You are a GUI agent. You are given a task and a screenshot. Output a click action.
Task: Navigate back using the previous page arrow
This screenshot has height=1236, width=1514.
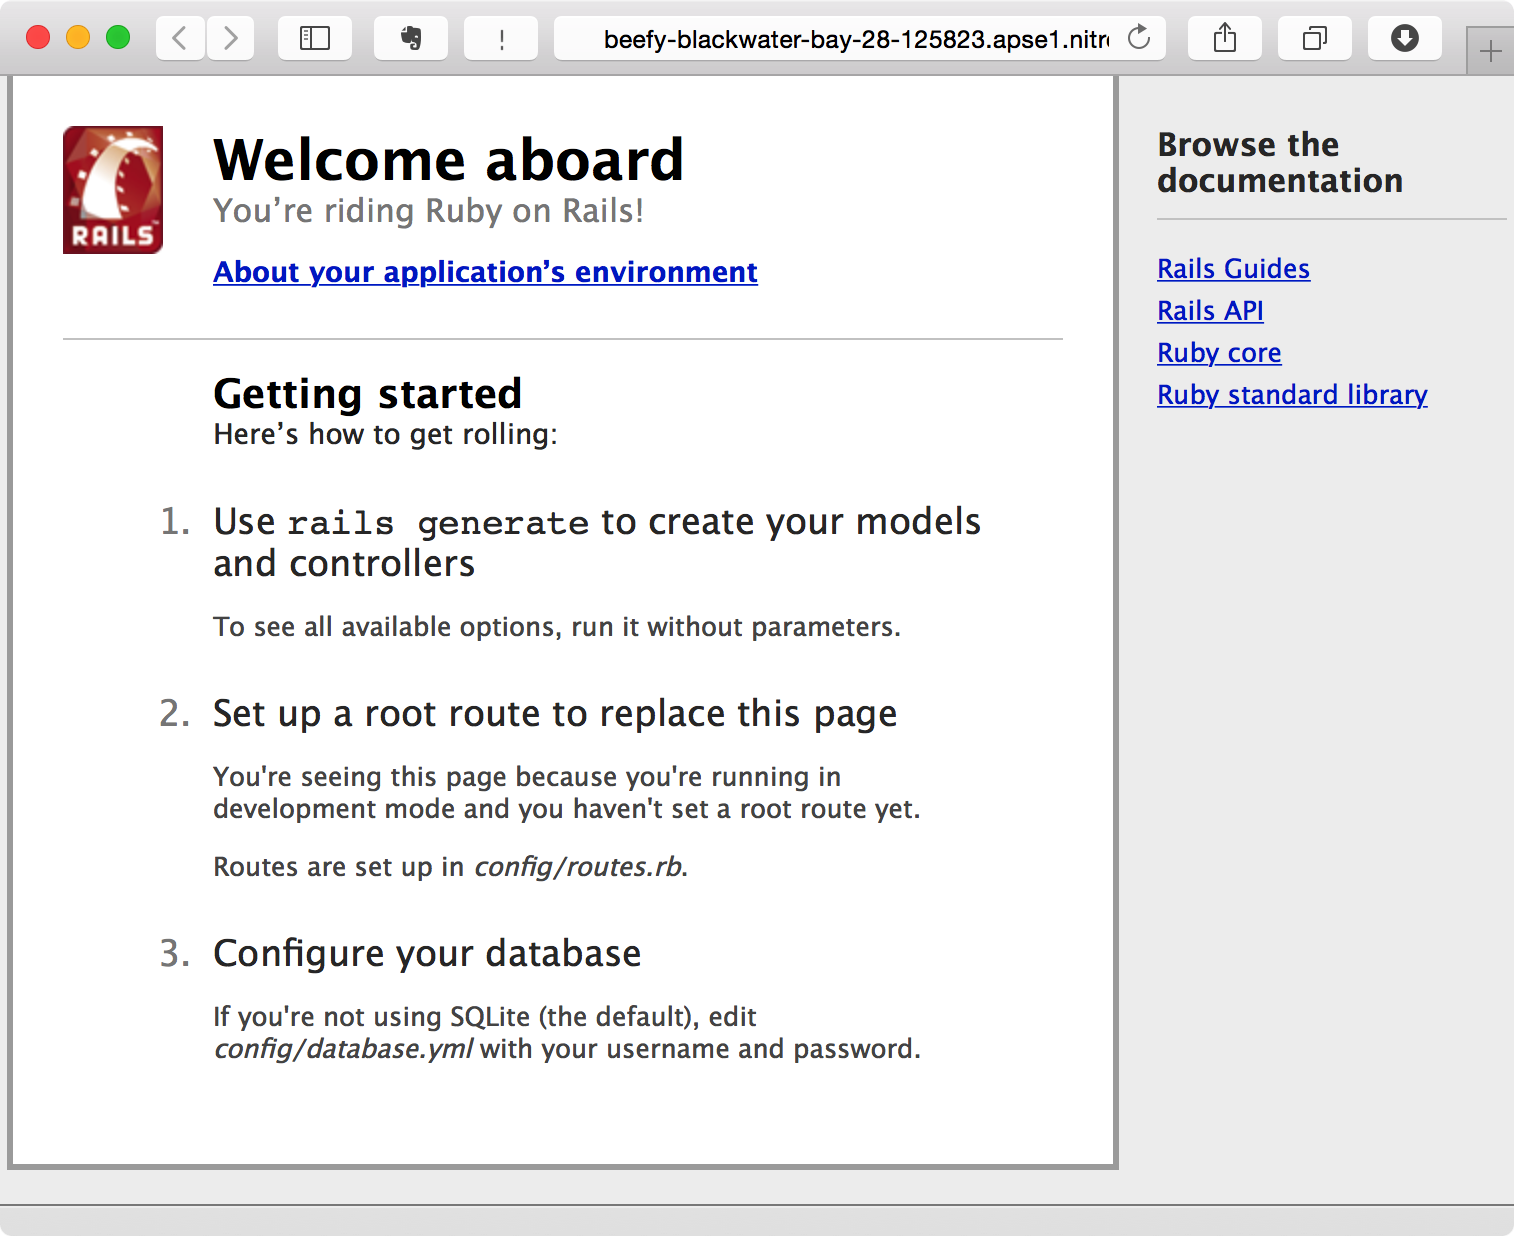tap(179, 38)
